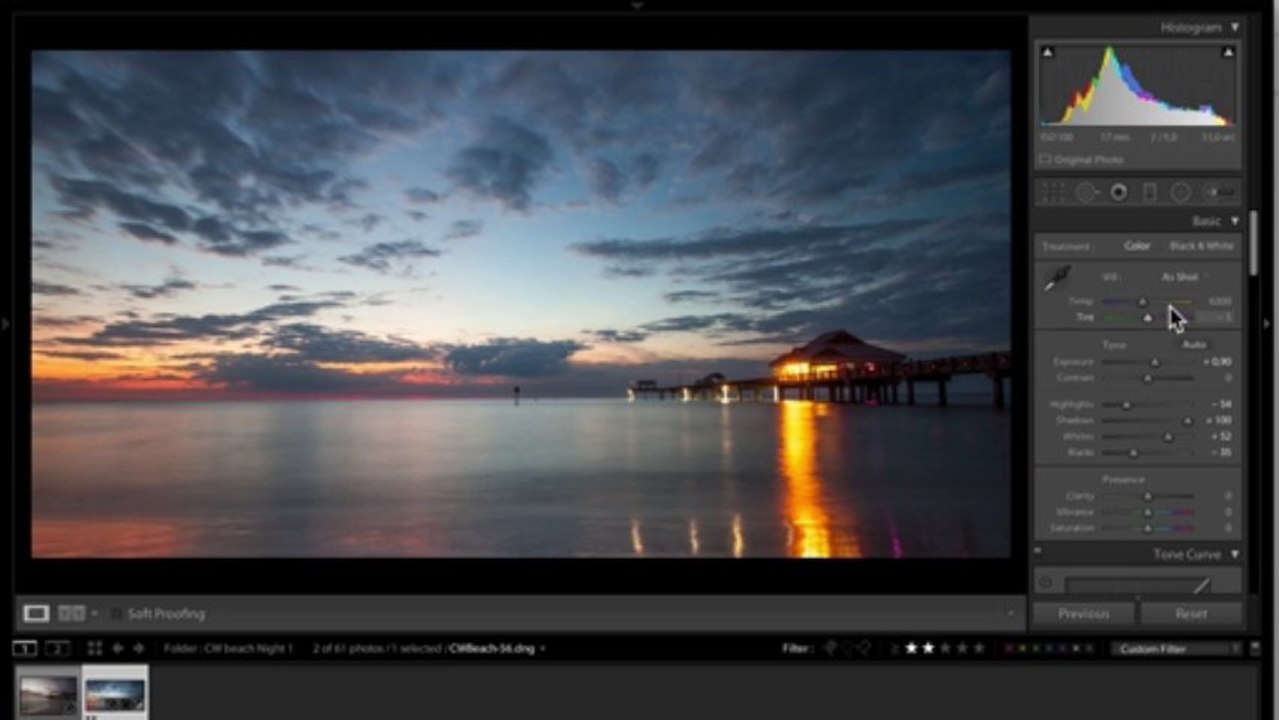This screenshot has height=720, width=1279.
Task: Click the Contrast slider handle
Action: pyautogui.click(x=1147, y=378)
